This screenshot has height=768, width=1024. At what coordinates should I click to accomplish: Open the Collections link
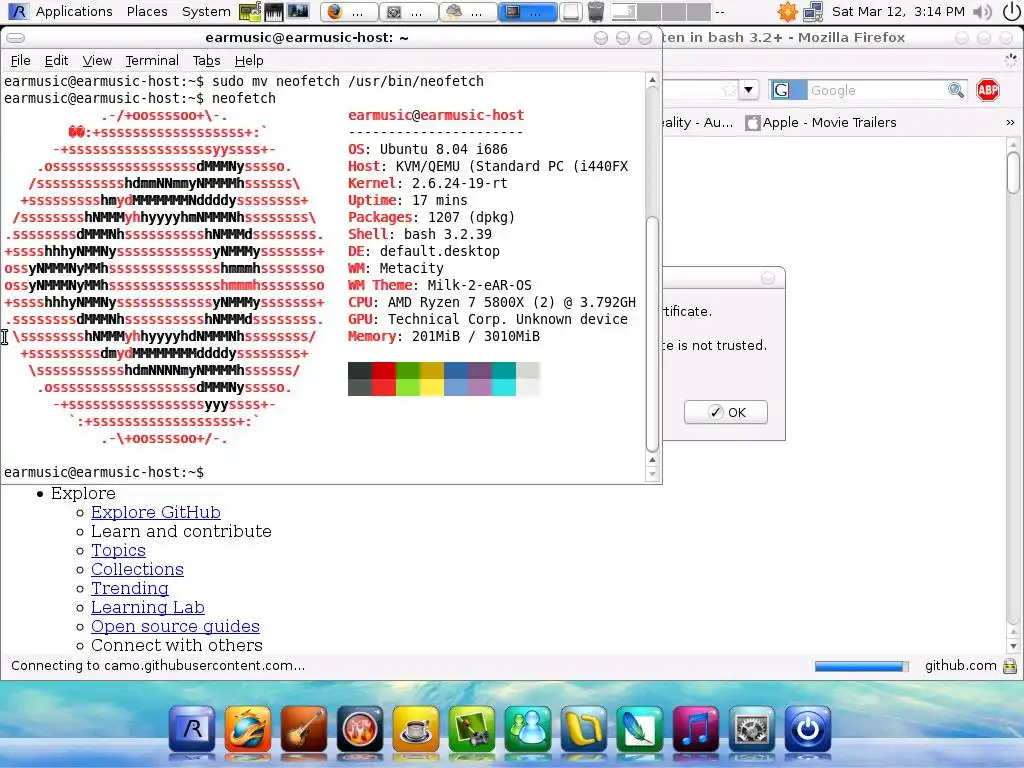click(x=137, y=569)
